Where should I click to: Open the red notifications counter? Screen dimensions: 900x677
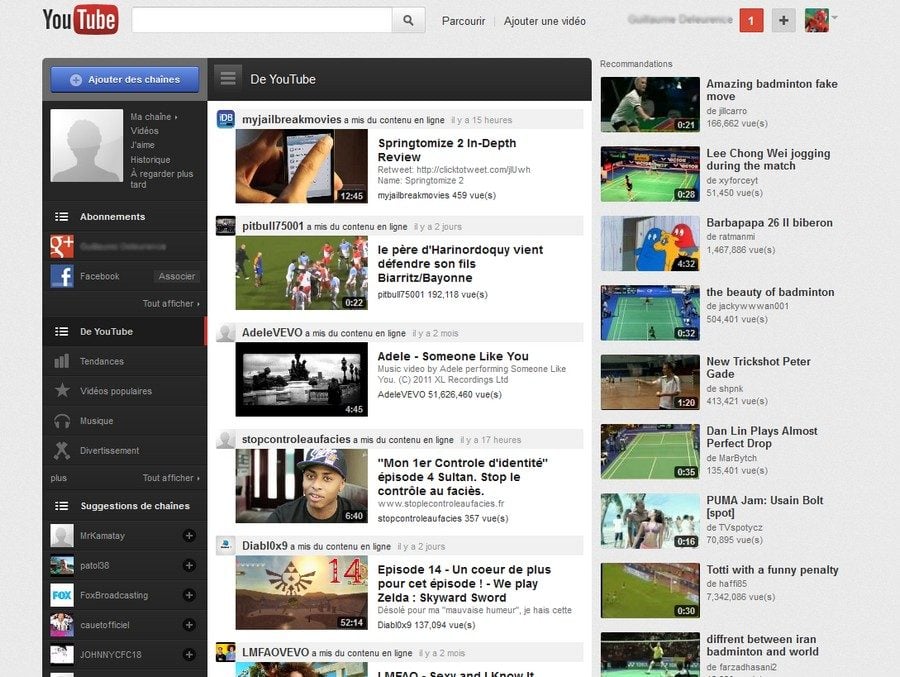(751, 20)
